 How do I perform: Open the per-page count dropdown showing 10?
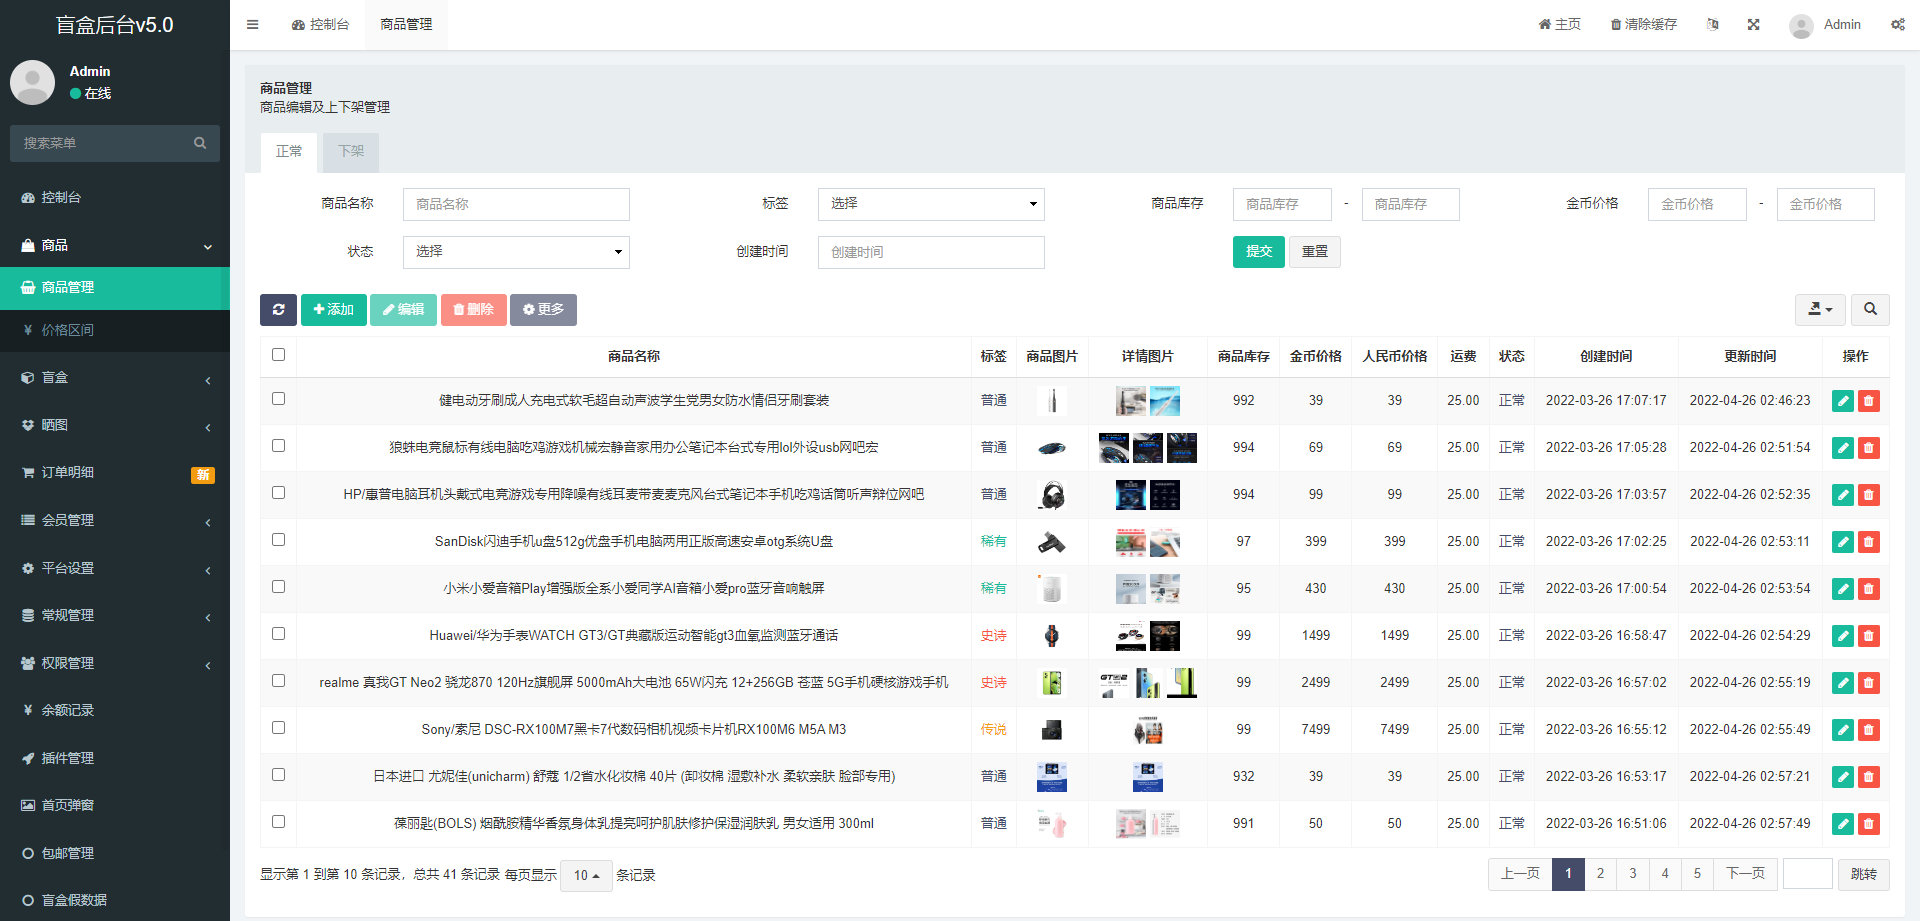(586, 875)
